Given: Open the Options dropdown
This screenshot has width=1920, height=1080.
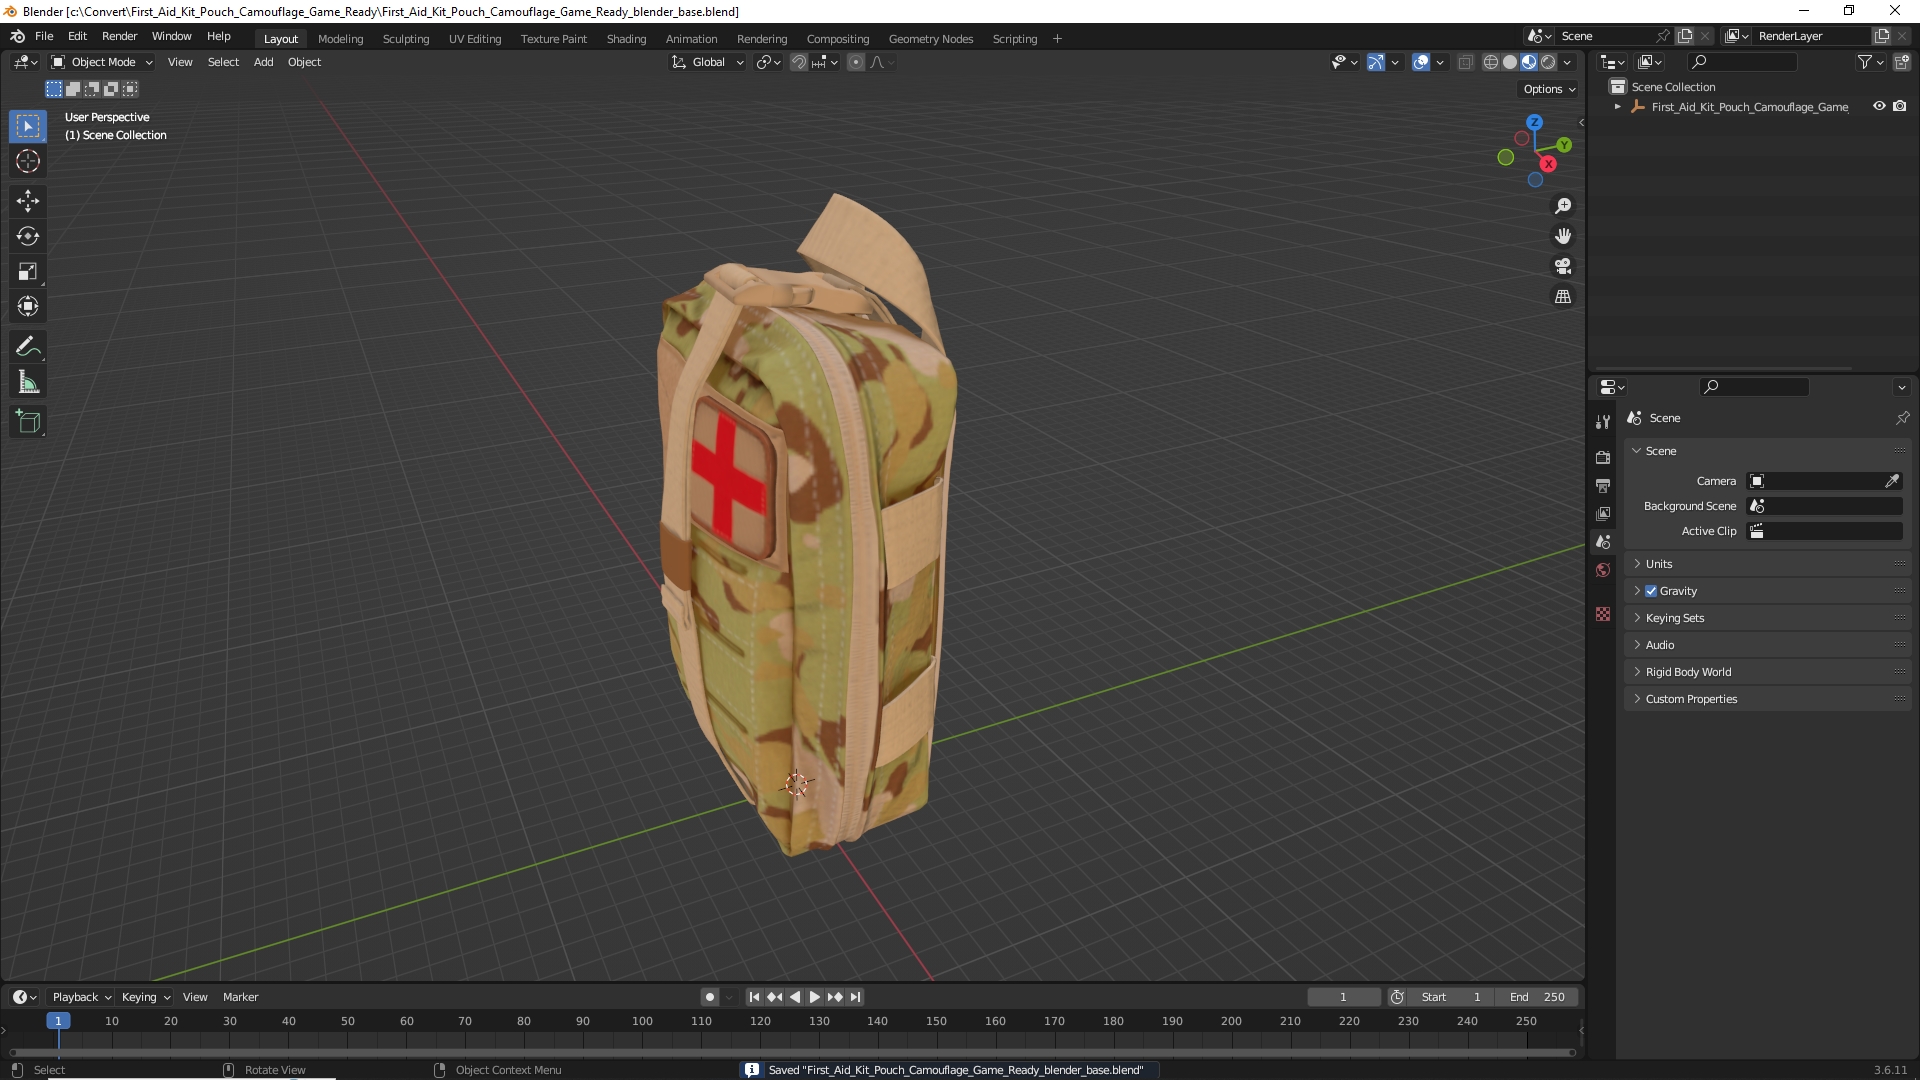Looking at the screenshot, I should [1548, 89].
